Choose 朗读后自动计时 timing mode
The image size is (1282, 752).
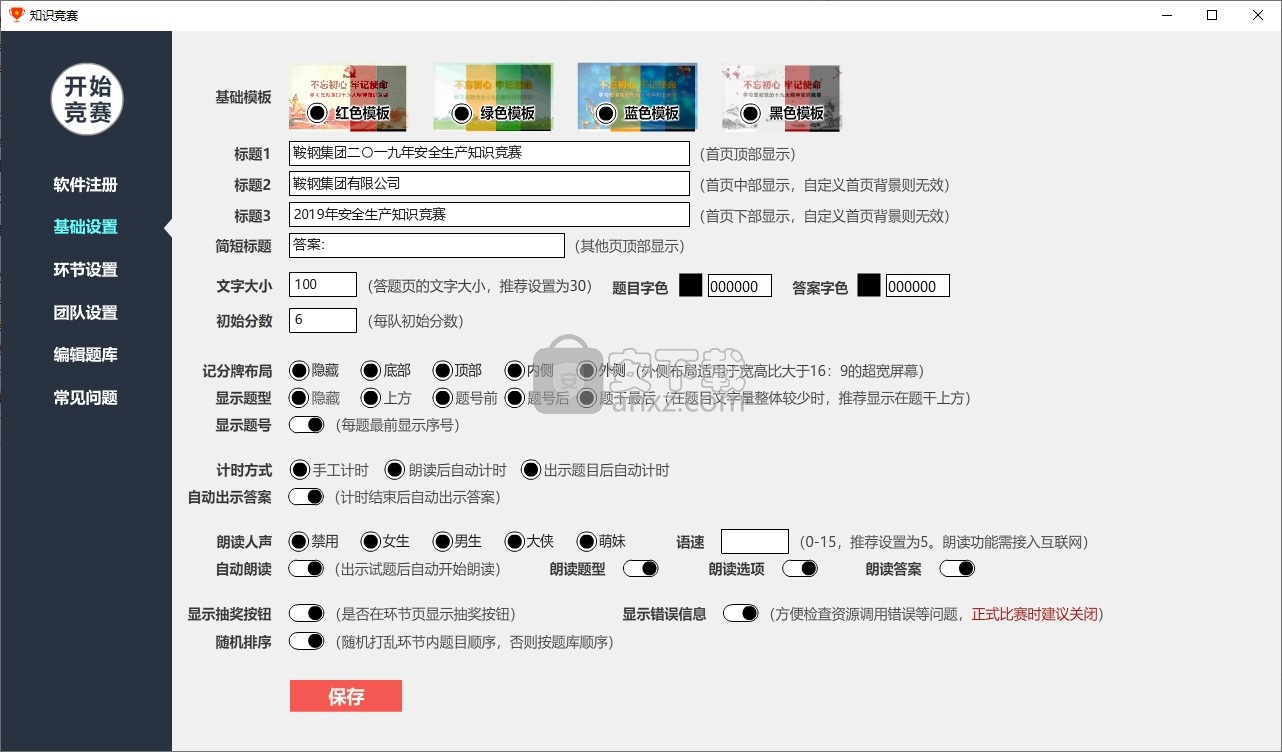395,470
